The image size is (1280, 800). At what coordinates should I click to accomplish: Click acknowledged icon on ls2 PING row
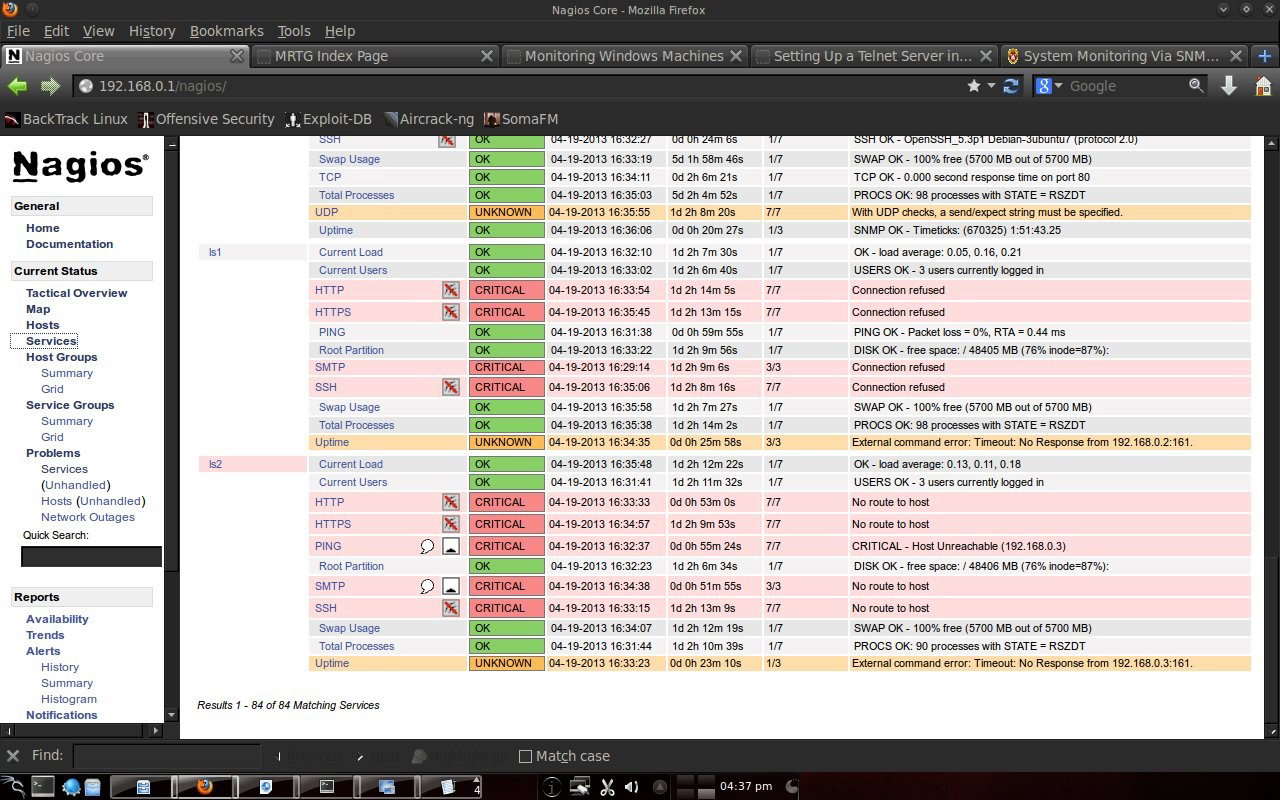451,546
